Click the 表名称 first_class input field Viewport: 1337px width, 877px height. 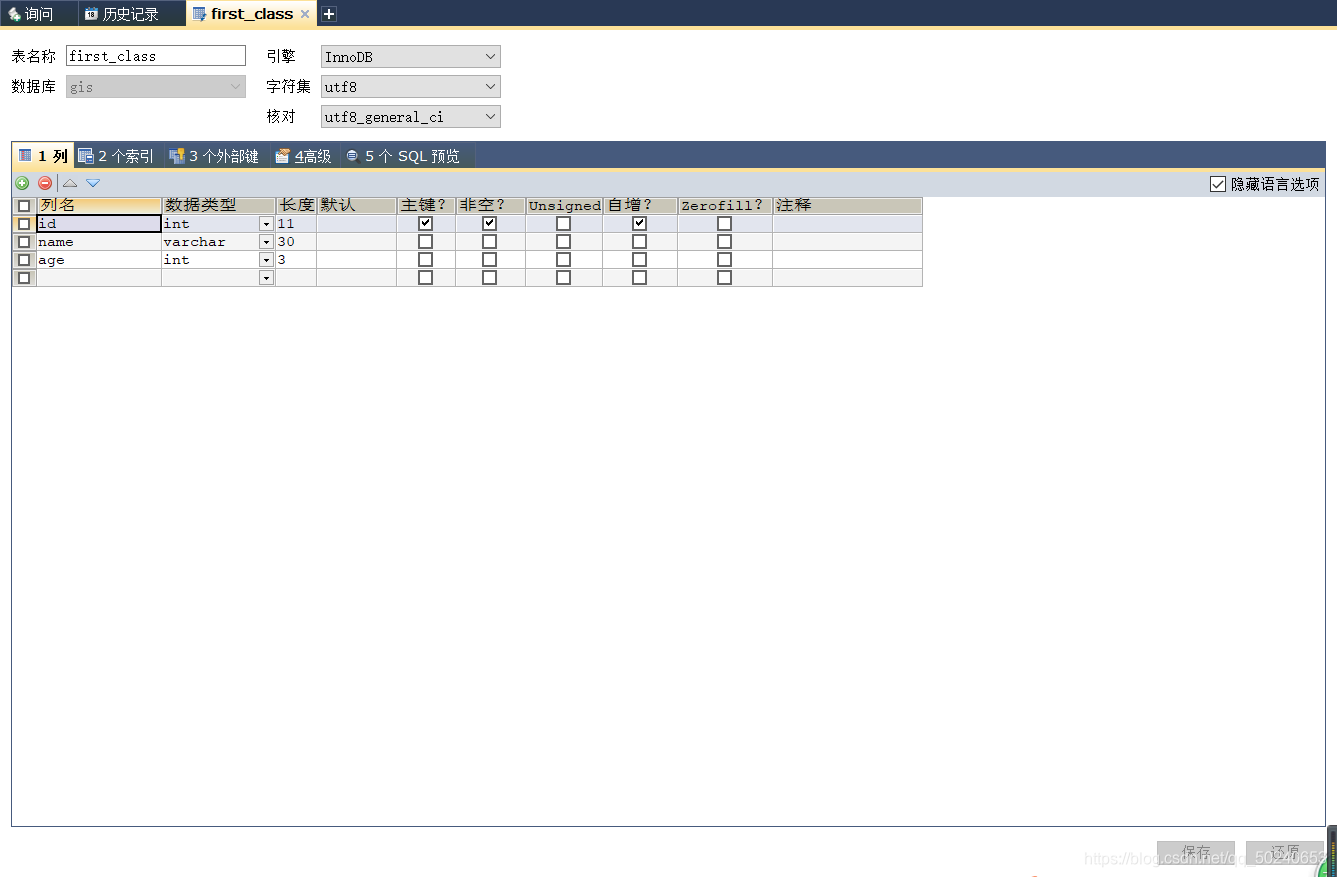tap(156, 56)
